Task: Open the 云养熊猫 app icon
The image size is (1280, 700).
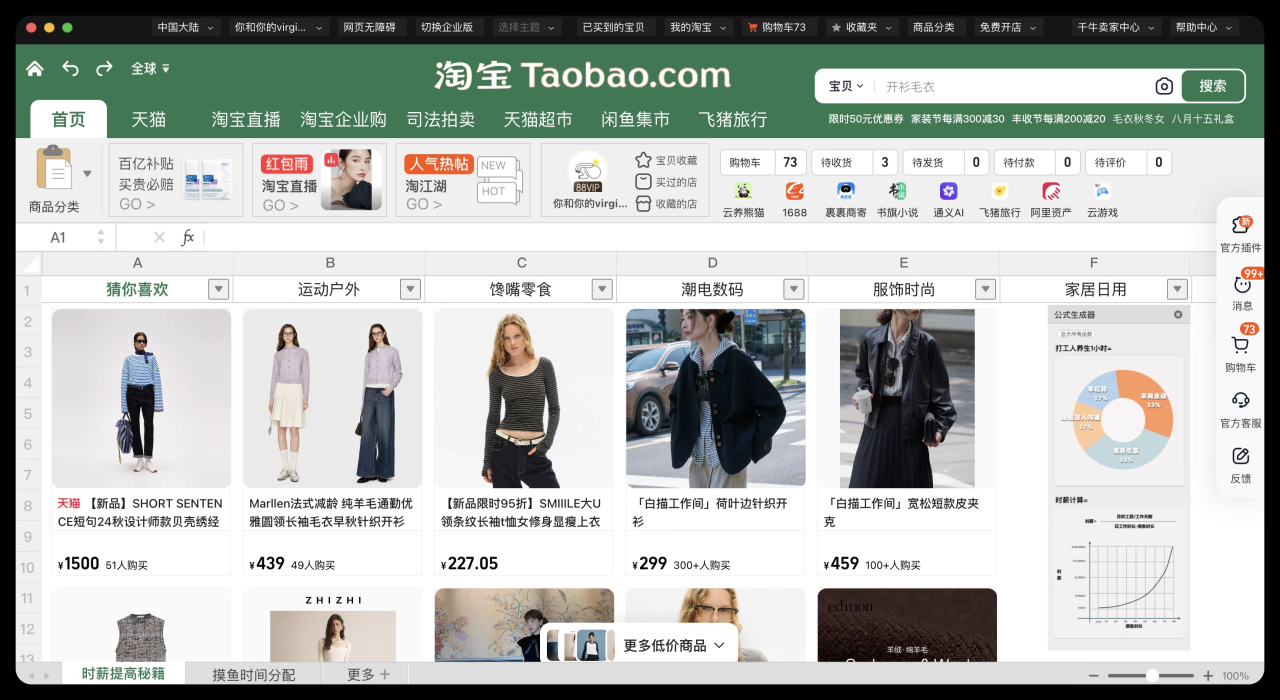Action: coord(743,191)
